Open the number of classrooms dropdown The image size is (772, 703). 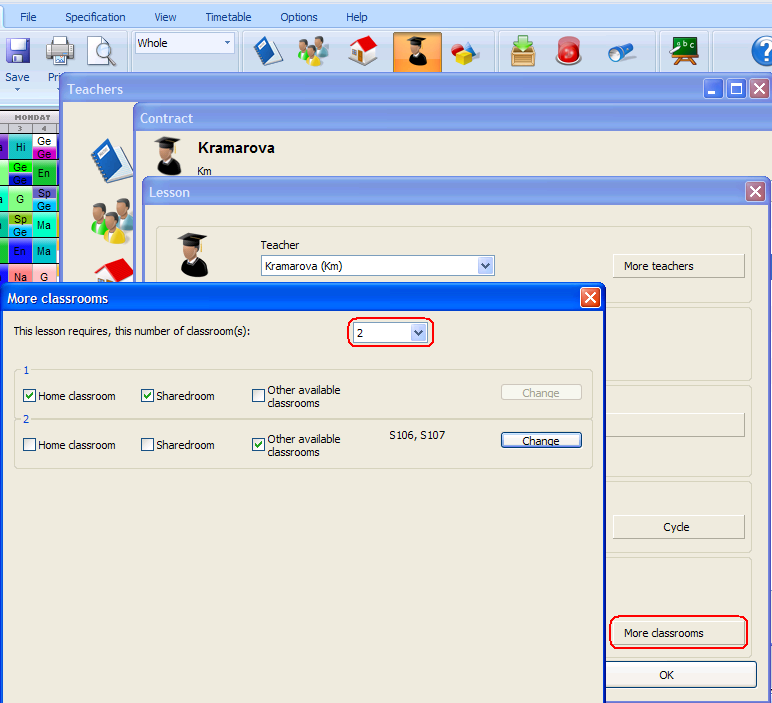tap(419, 333)
